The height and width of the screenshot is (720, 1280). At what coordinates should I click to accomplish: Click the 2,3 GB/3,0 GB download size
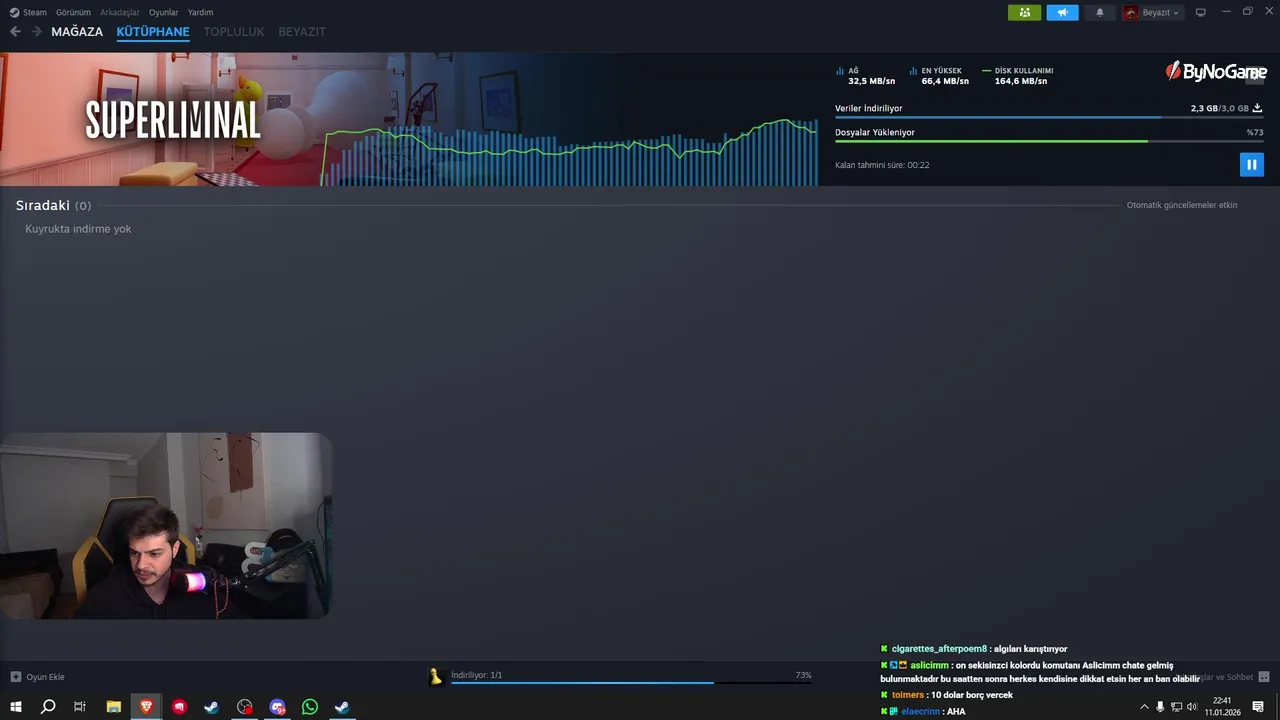(x=1219, y=108)
